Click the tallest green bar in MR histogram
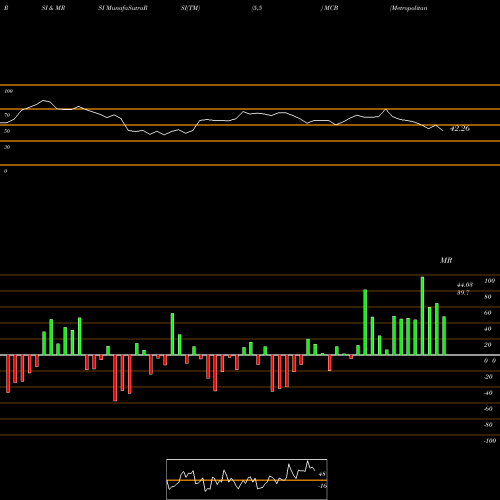The height and width of the screenshot is (500, 500). point(422,316)
